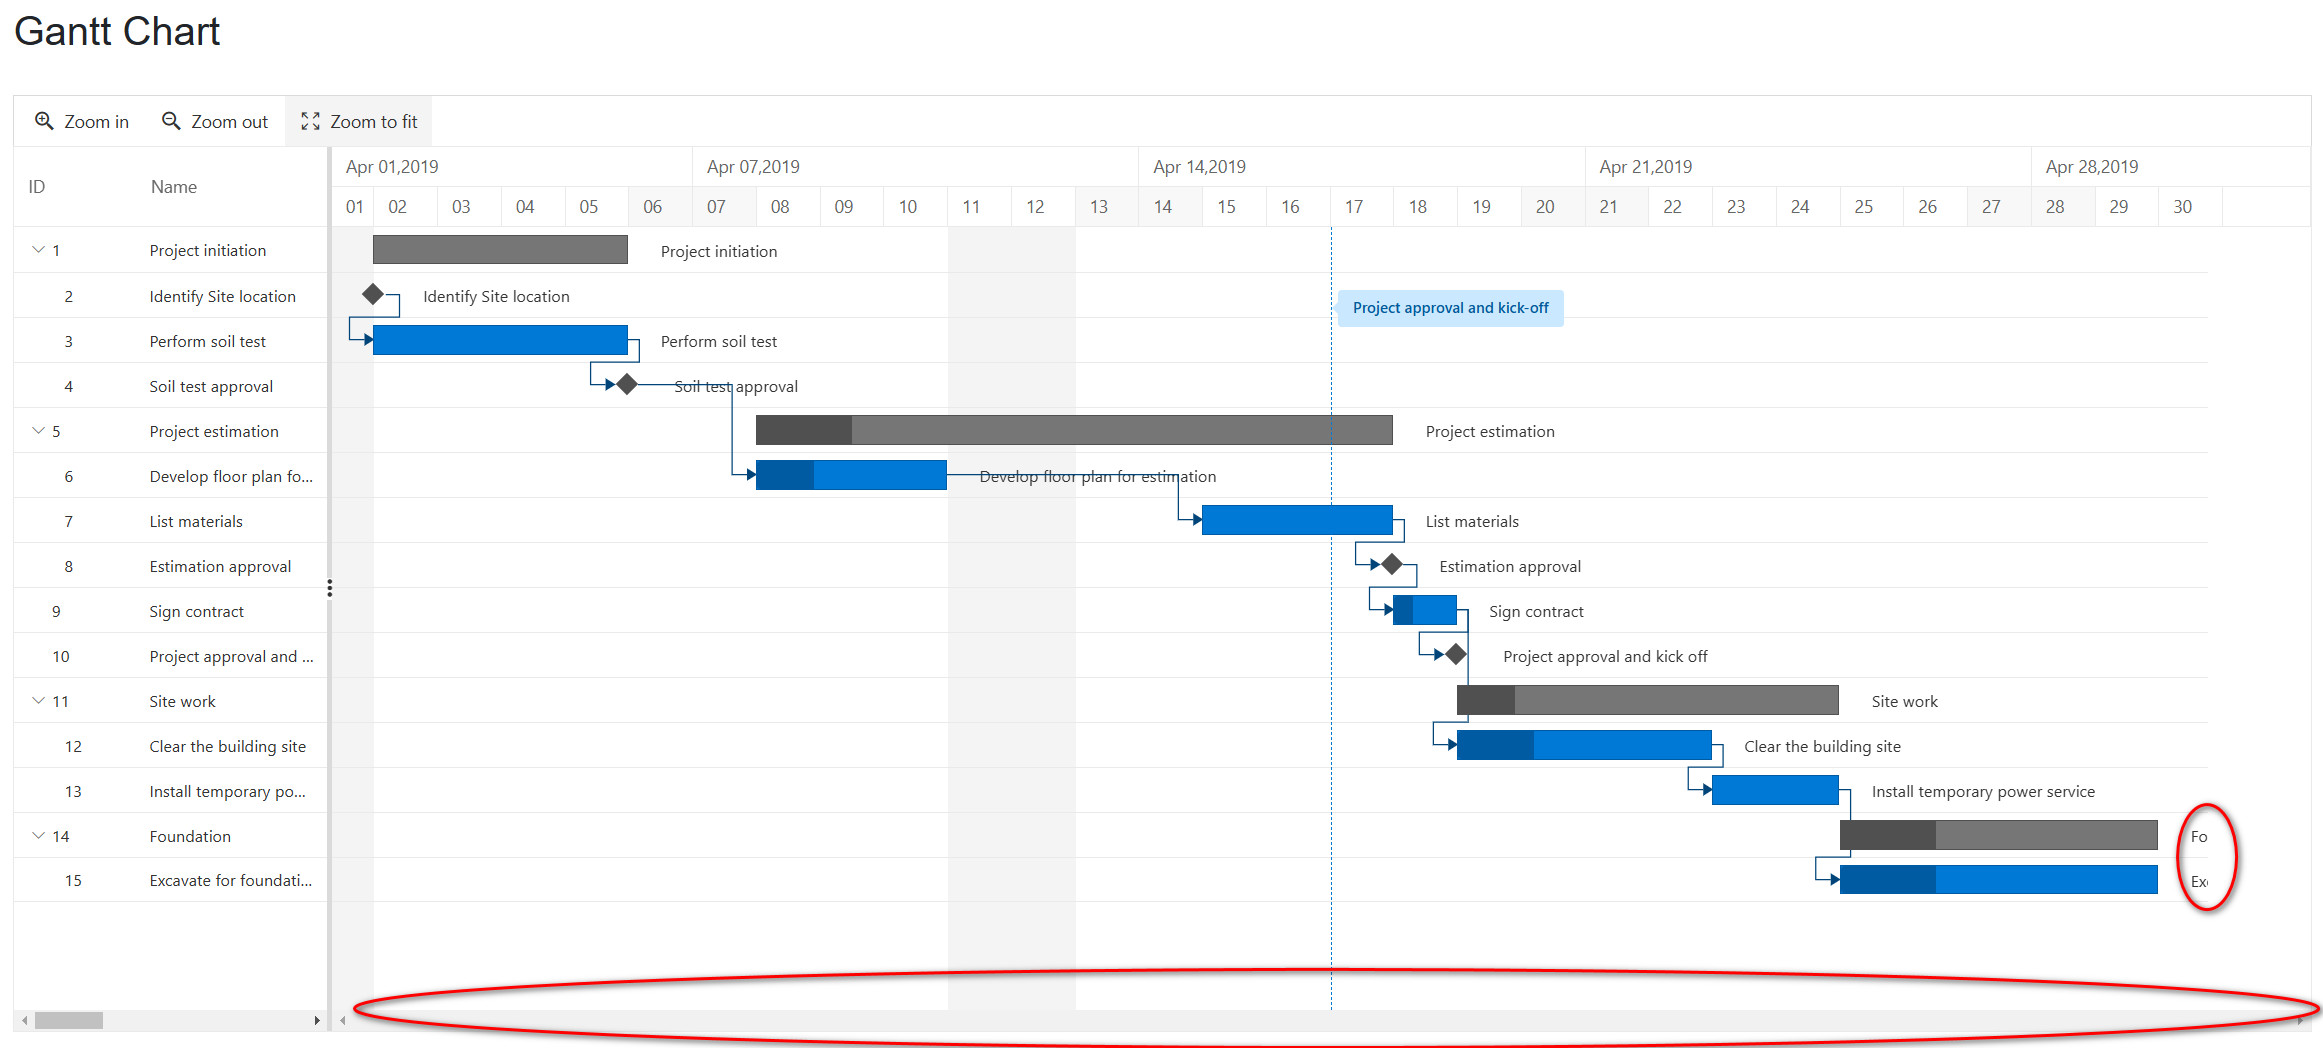
Task: Click the grid scrollbar right arrow
Action: [x=317, y=1020]
